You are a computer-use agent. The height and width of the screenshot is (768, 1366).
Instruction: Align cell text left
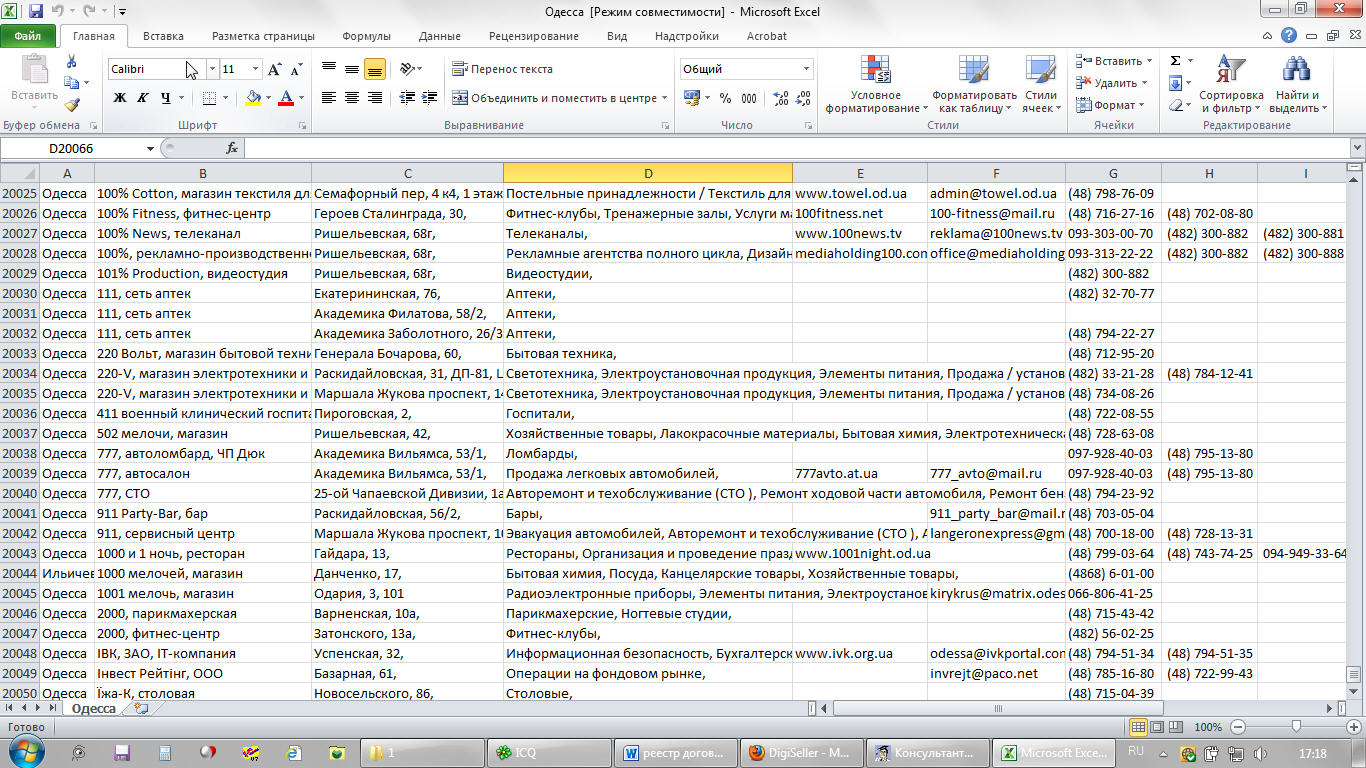click(x=329, y=98)
